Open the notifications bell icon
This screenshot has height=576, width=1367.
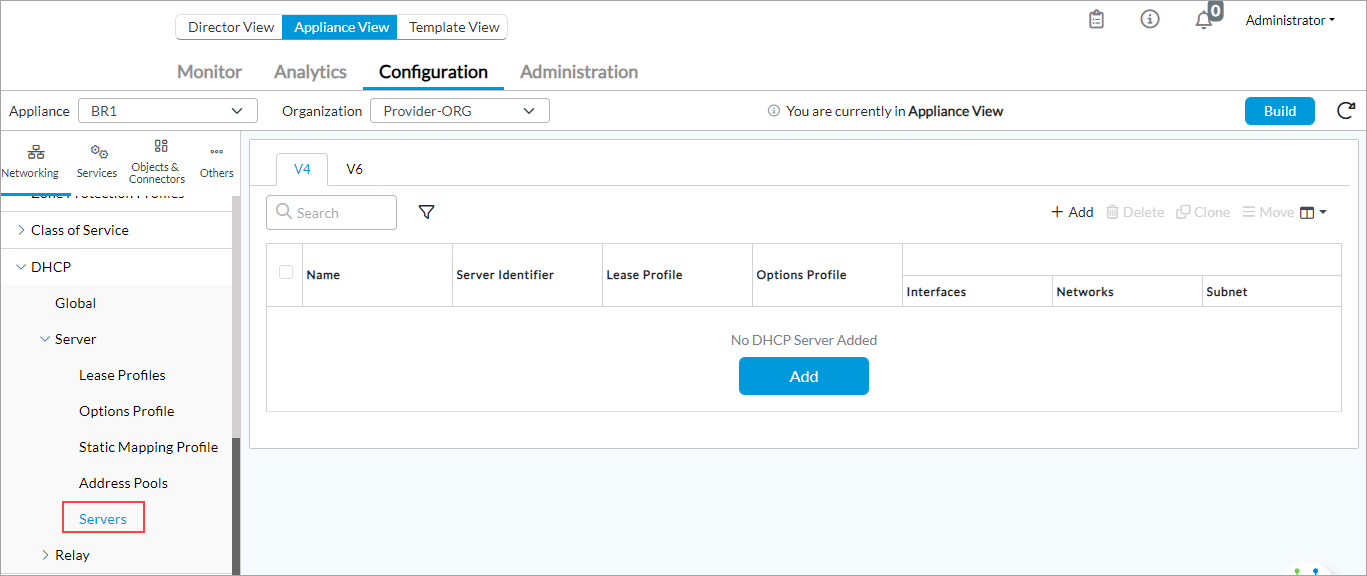[x=1204, y=20]
